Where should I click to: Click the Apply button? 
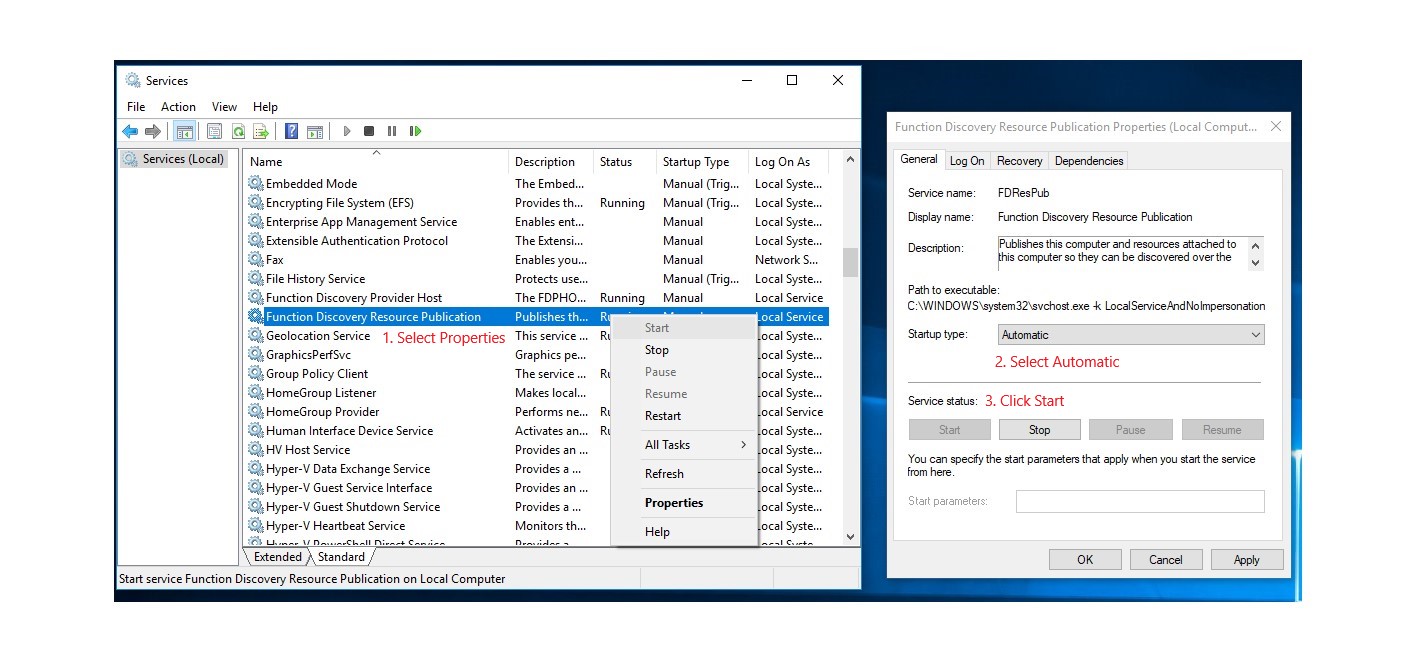click(1246, 560)
